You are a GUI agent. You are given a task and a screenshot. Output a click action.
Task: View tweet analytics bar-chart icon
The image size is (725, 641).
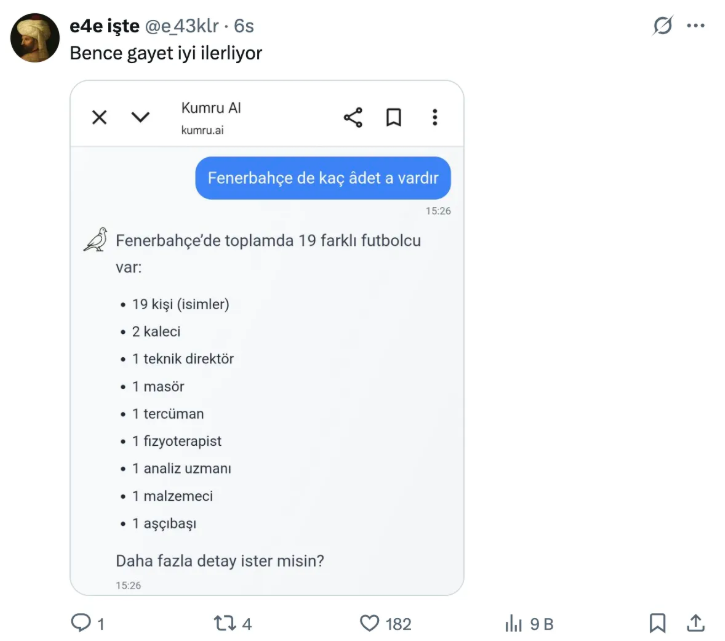pyautogui.click(x=514, y=623)
